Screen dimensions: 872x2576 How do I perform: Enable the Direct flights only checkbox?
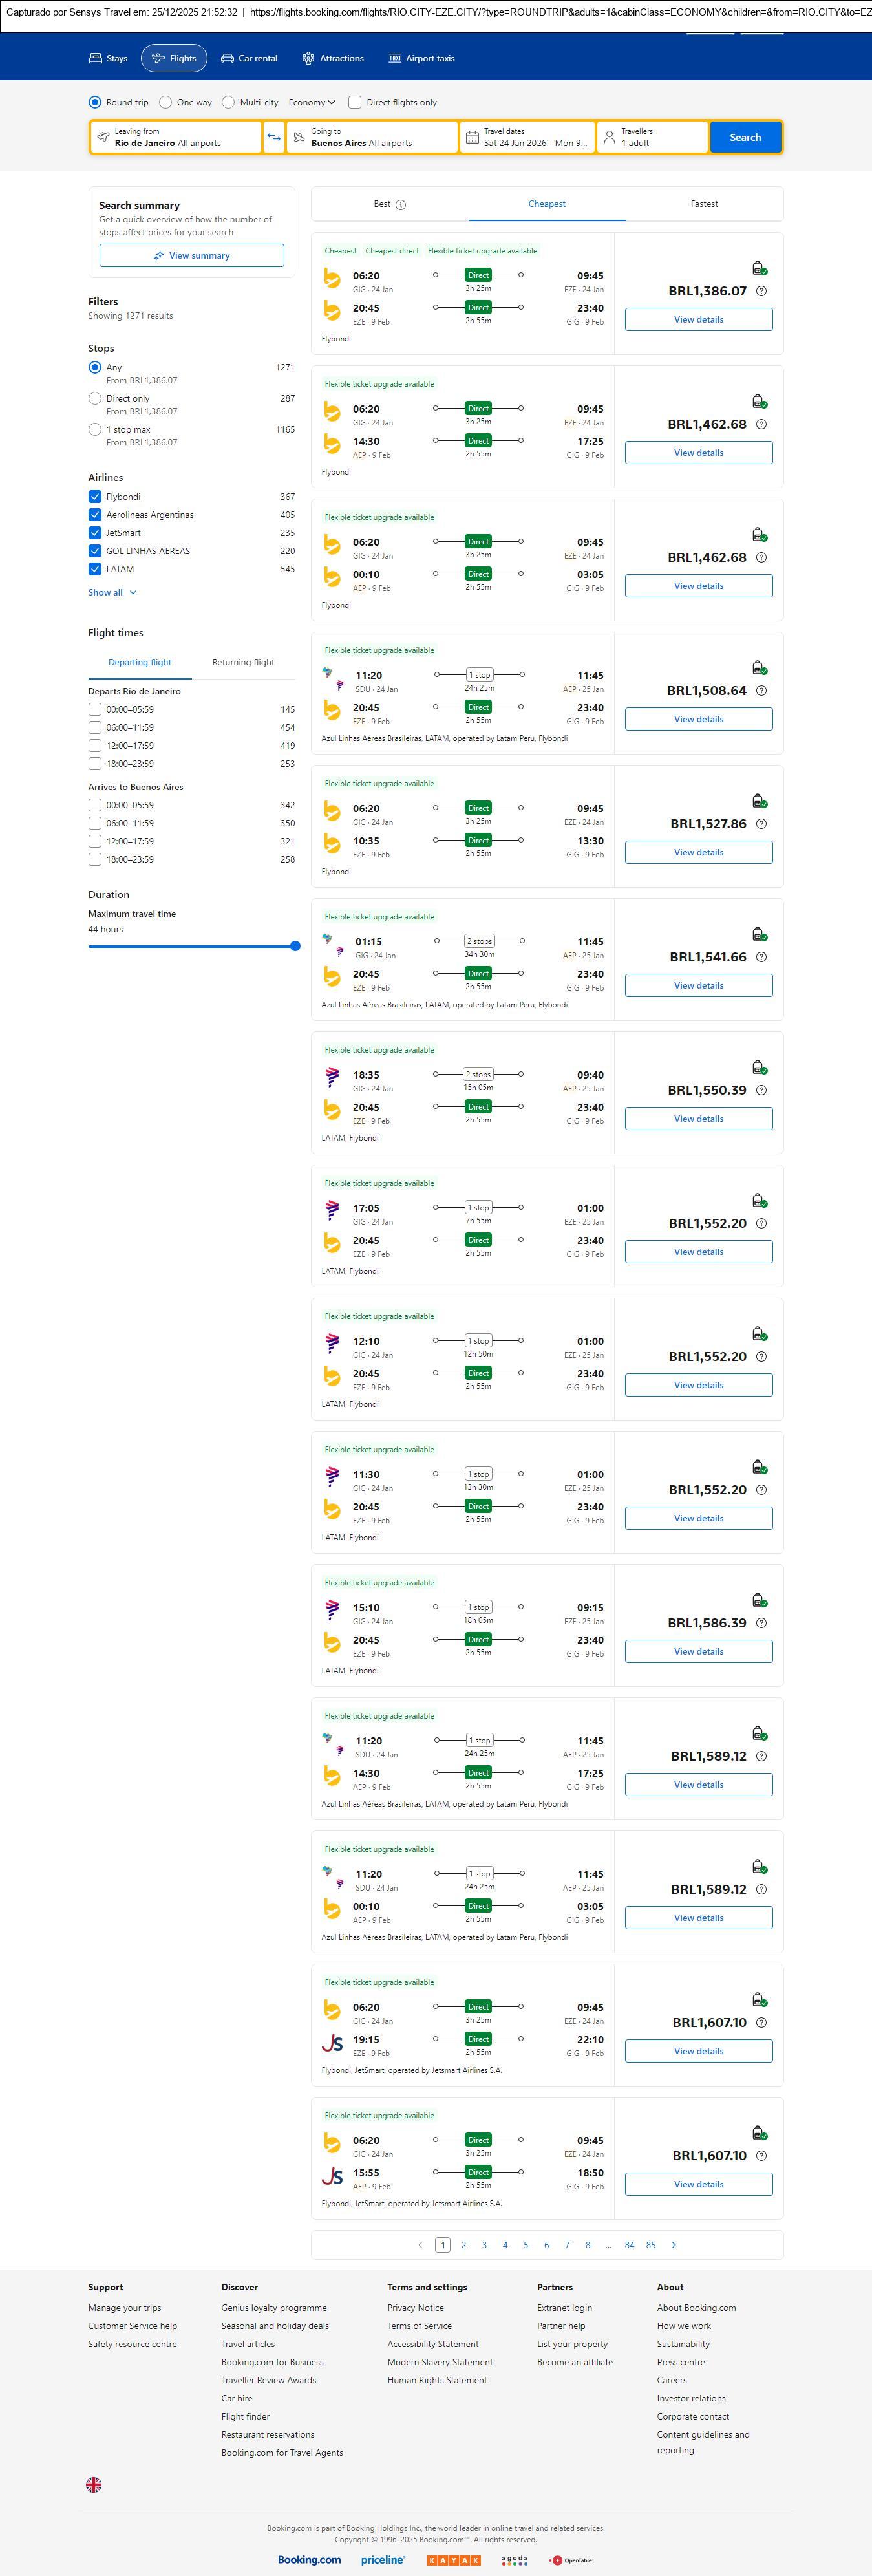[x=354, y=102]
